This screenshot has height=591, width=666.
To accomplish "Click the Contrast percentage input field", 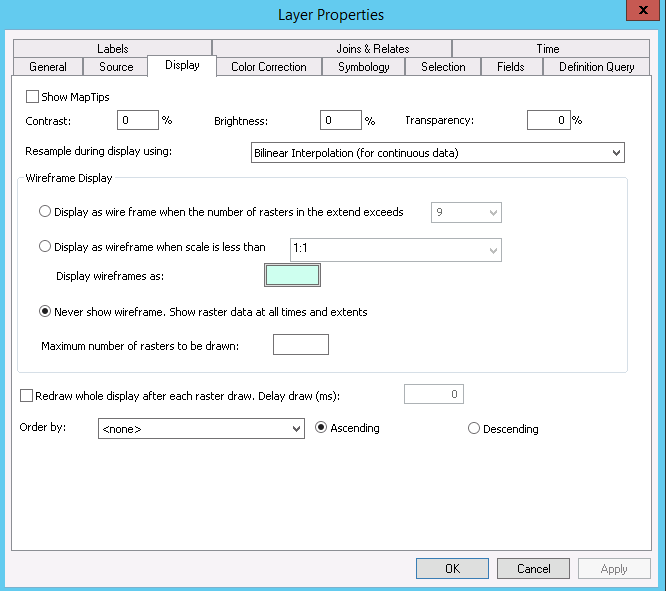I will 138,120.
